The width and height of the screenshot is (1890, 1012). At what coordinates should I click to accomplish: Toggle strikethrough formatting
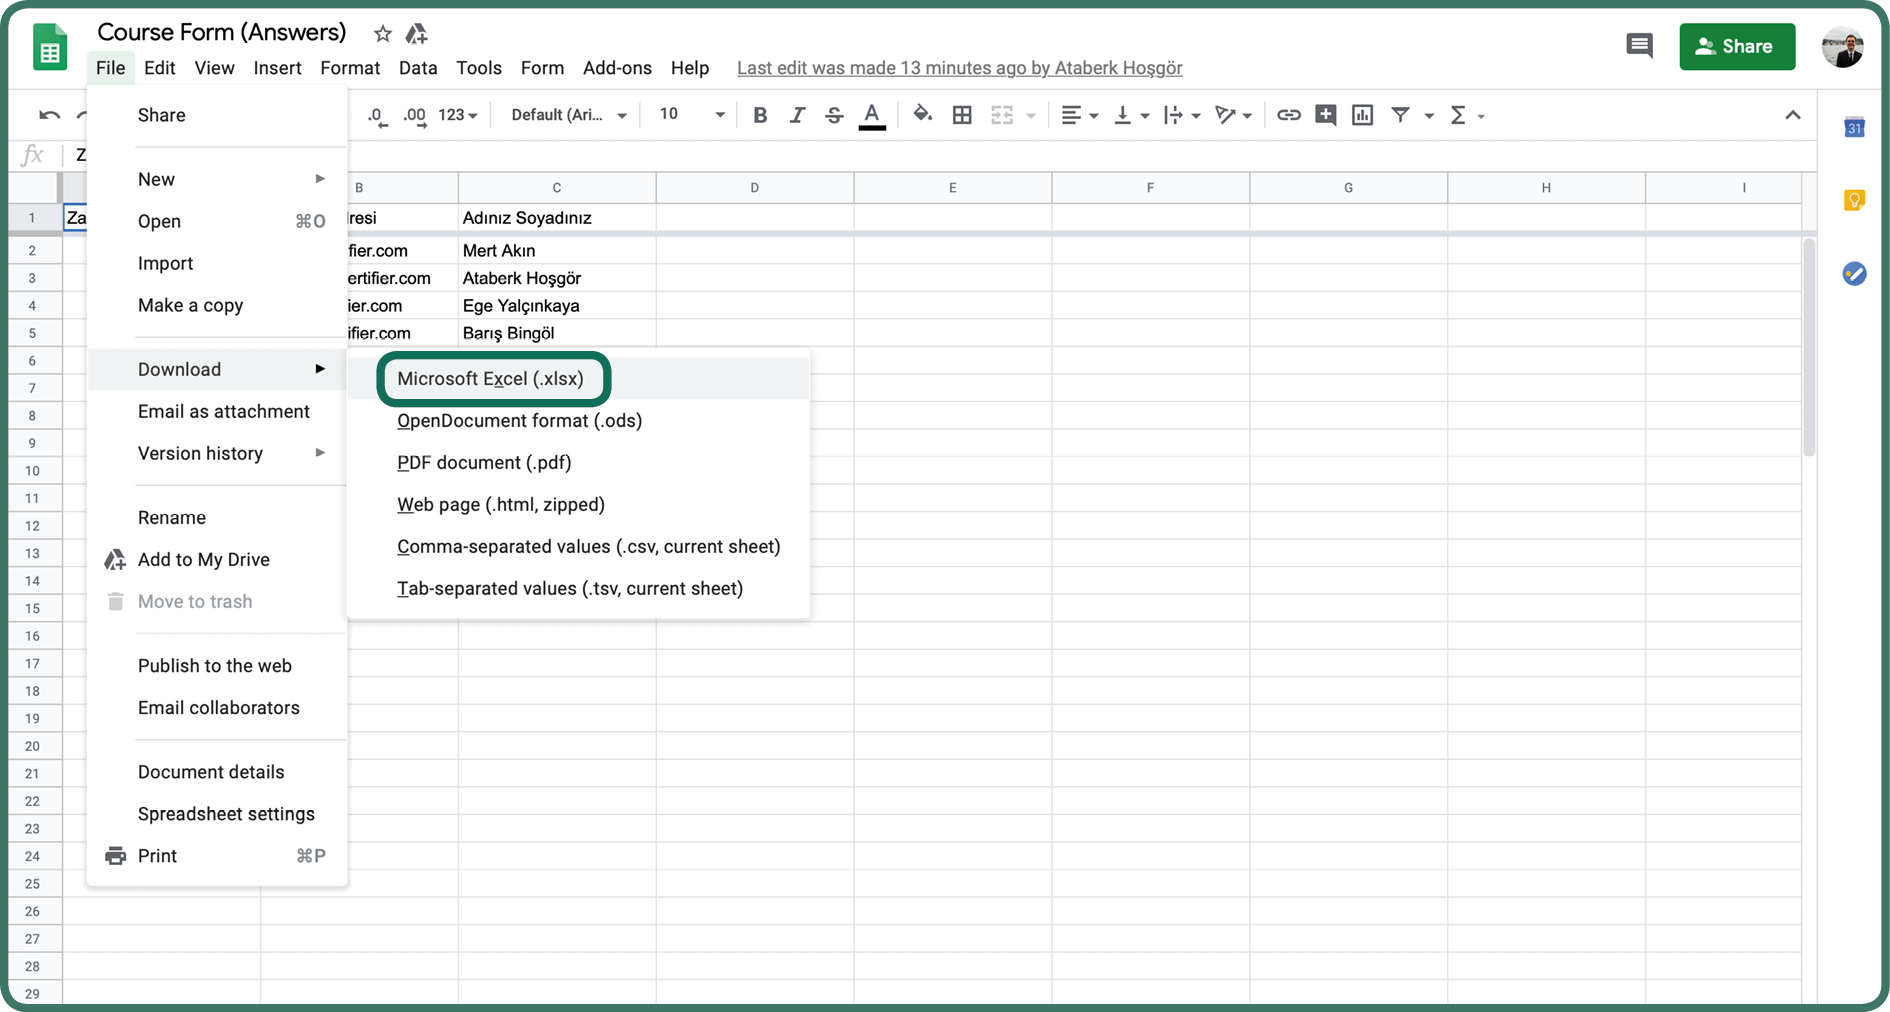click(x=833, y=115)
